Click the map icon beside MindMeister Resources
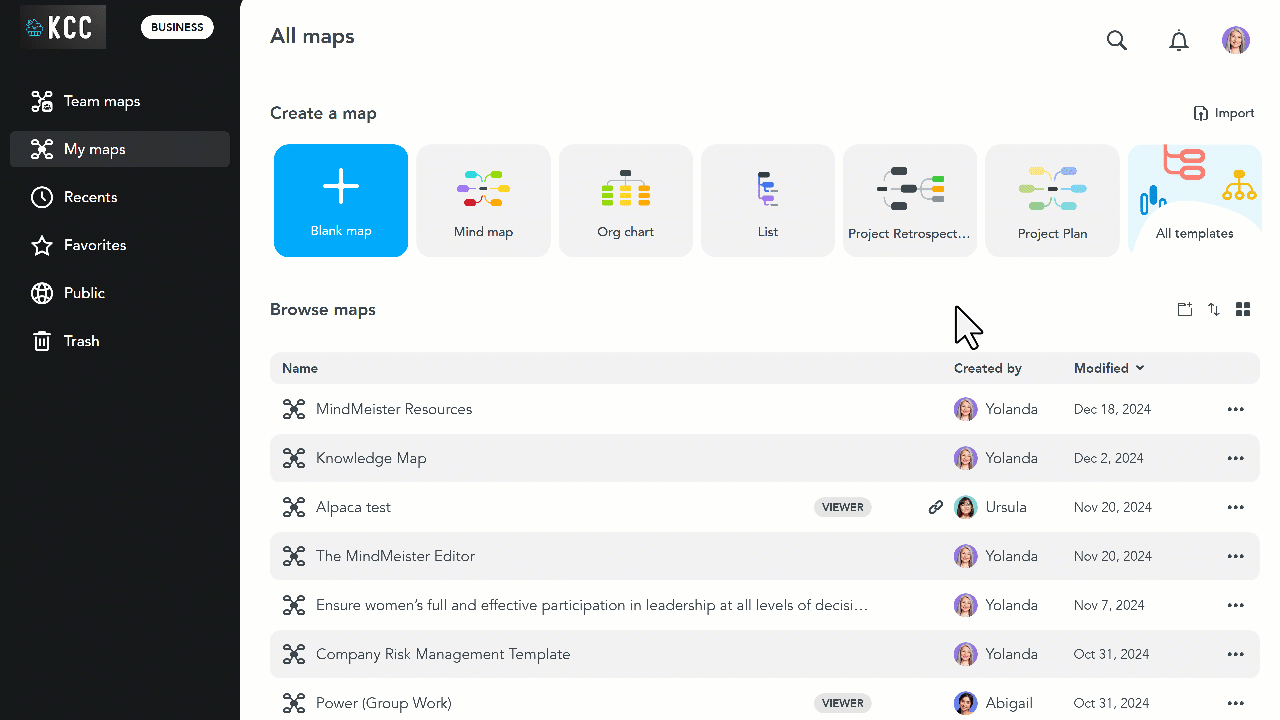The height and width of the screenshot is (720, 1280). click(293, 409)
